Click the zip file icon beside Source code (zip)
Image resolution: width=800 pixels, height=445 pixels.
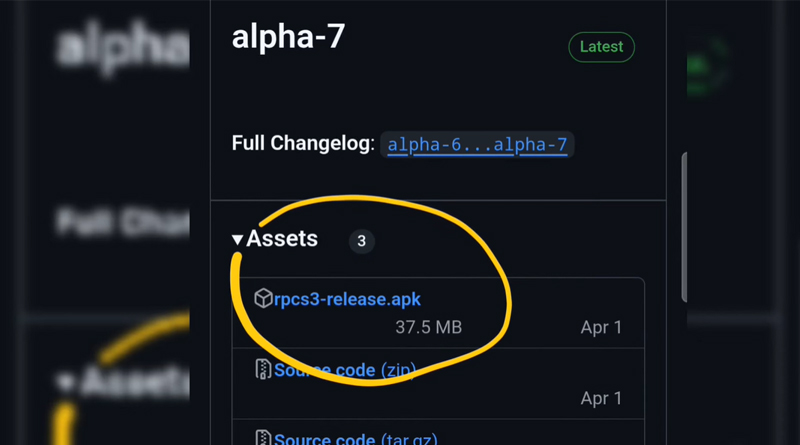pos(263,369)
